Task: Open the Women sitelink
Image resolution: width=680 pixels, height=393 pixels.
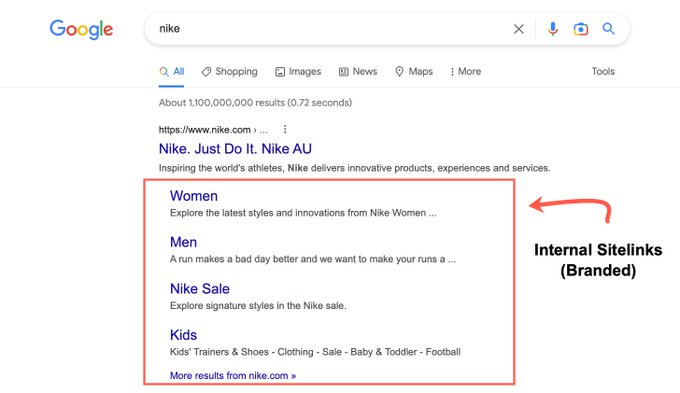Action: (193, 196)
